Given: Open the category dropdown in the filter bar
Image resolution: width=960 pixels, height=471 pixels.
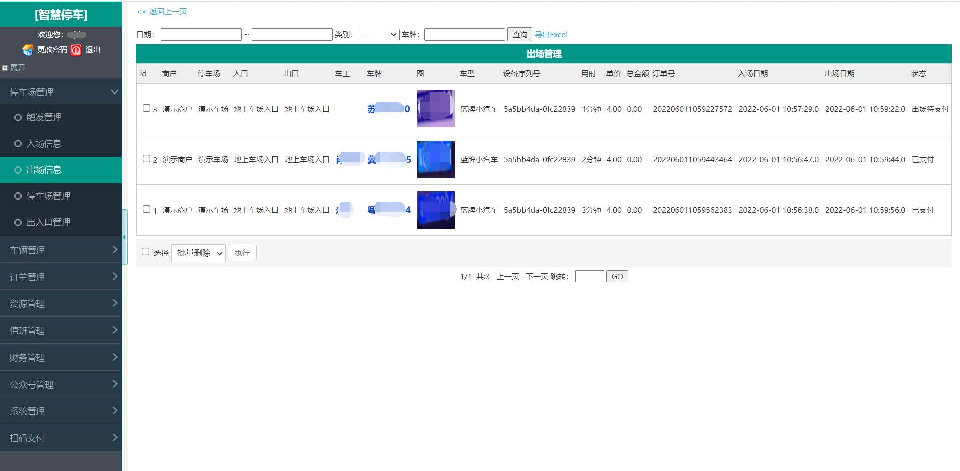Looking at the screenshot, I should pos(377,35).
